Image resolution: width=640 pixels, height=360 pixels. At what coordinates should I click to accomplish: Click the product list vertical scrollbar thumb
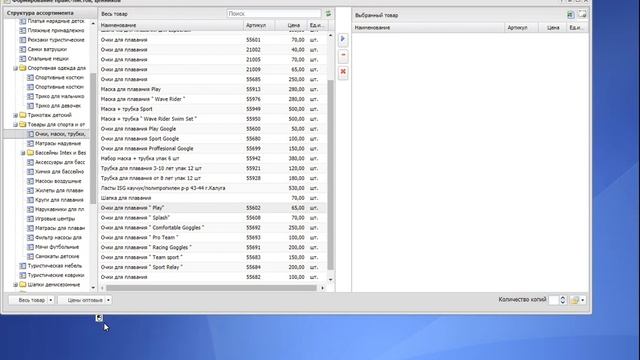[331, 175]
